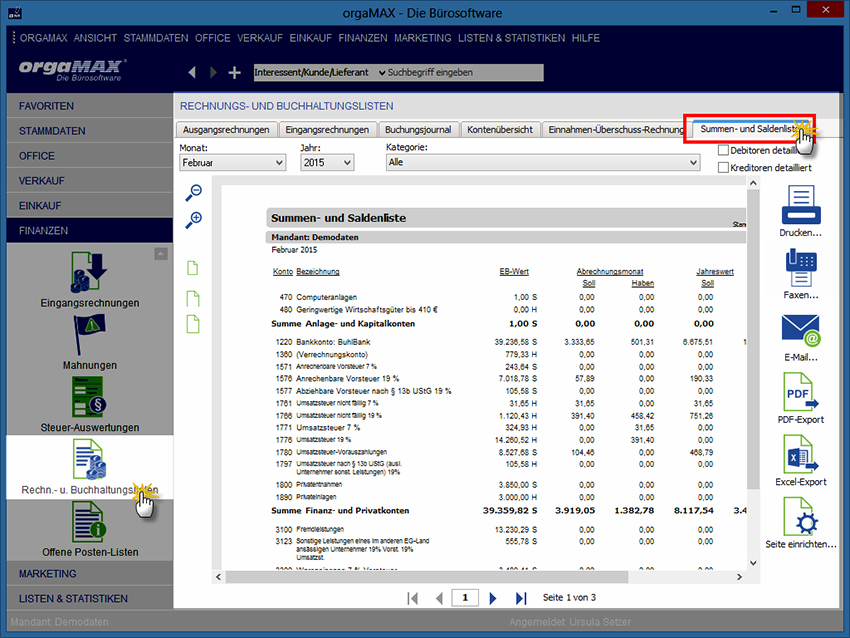
Task: Navigate forward with the right arrow
Action: [x=213, y=72]
